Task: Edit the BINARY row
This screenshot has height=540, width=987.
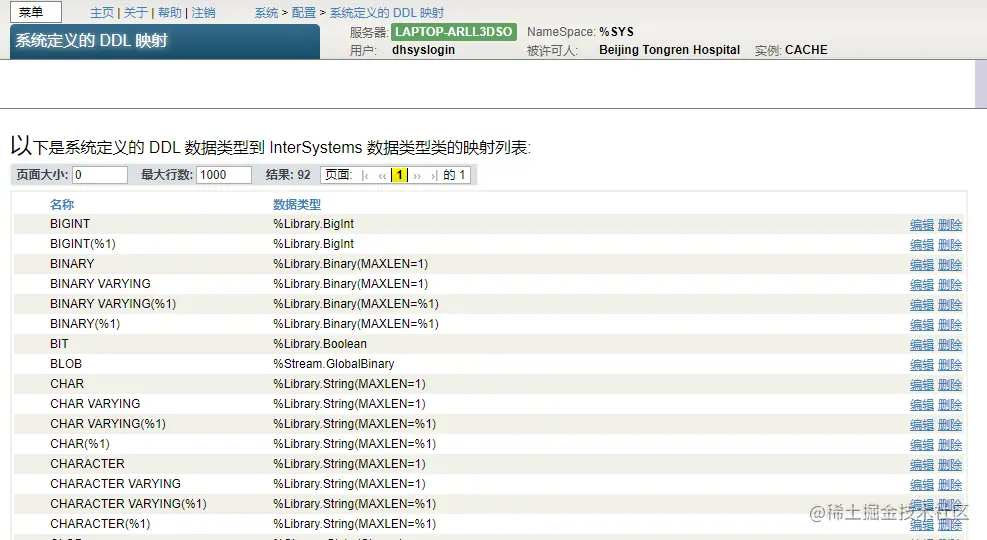Action: 922,265
